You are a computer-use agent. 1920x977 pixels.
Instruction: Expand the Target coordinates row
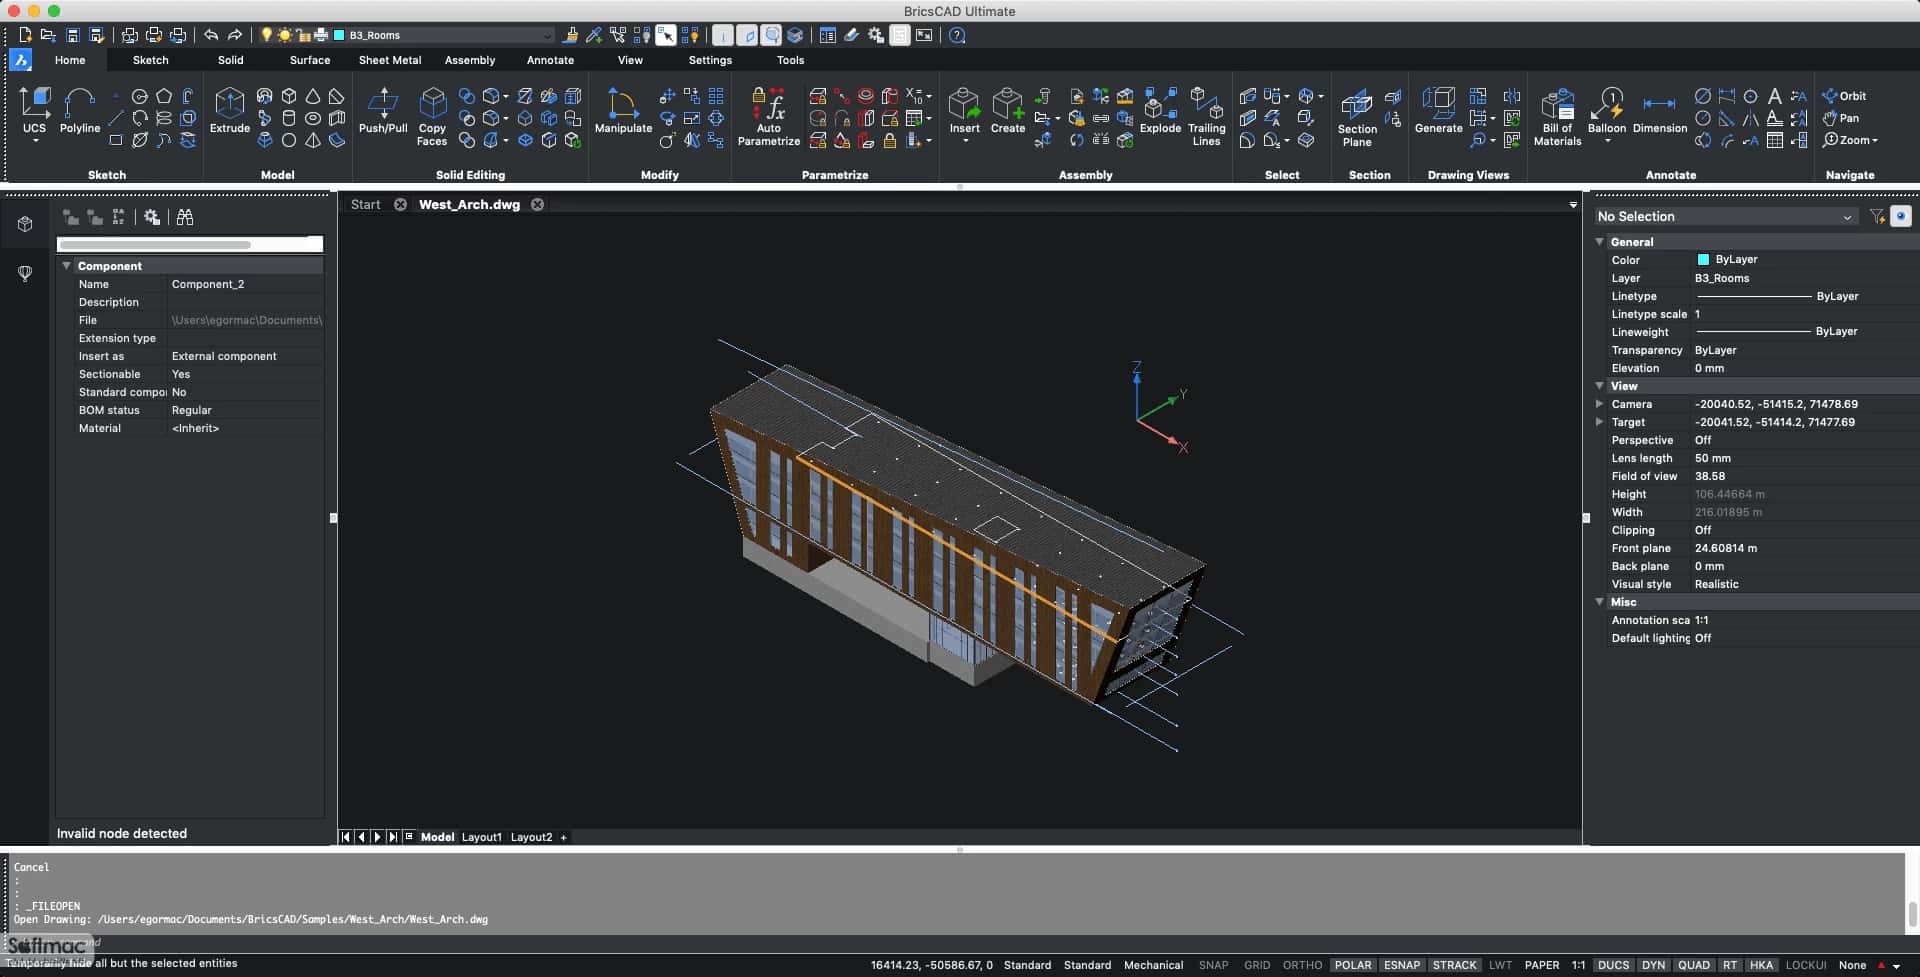point(1600,422)
